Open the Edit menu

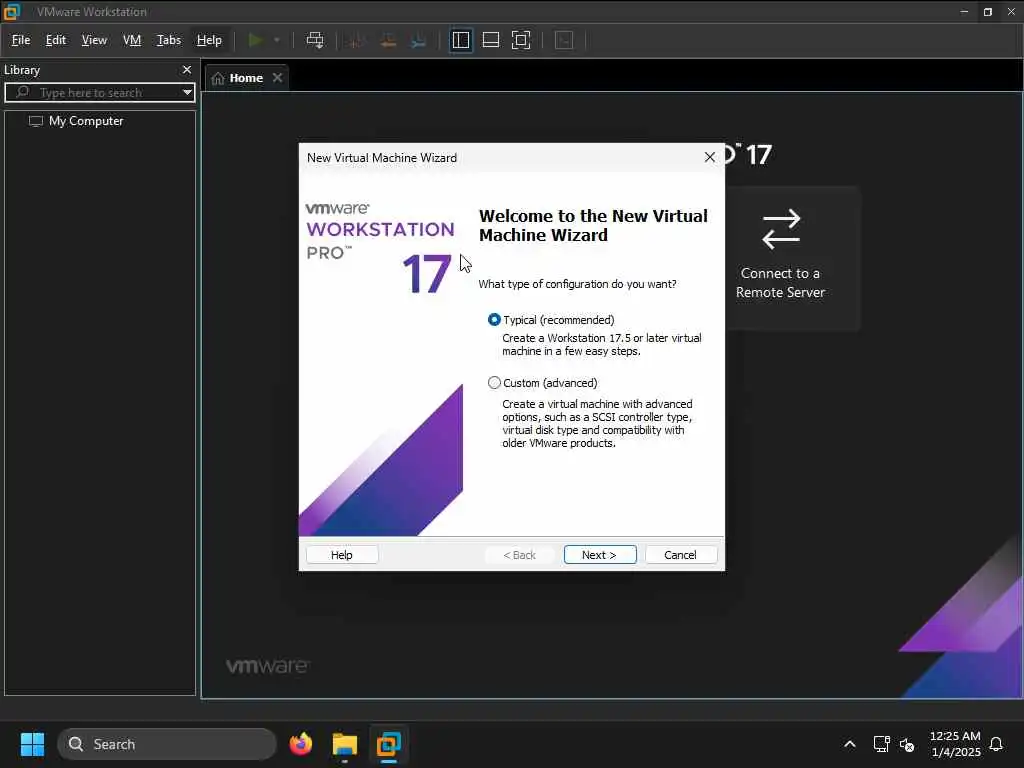(56, 40)
